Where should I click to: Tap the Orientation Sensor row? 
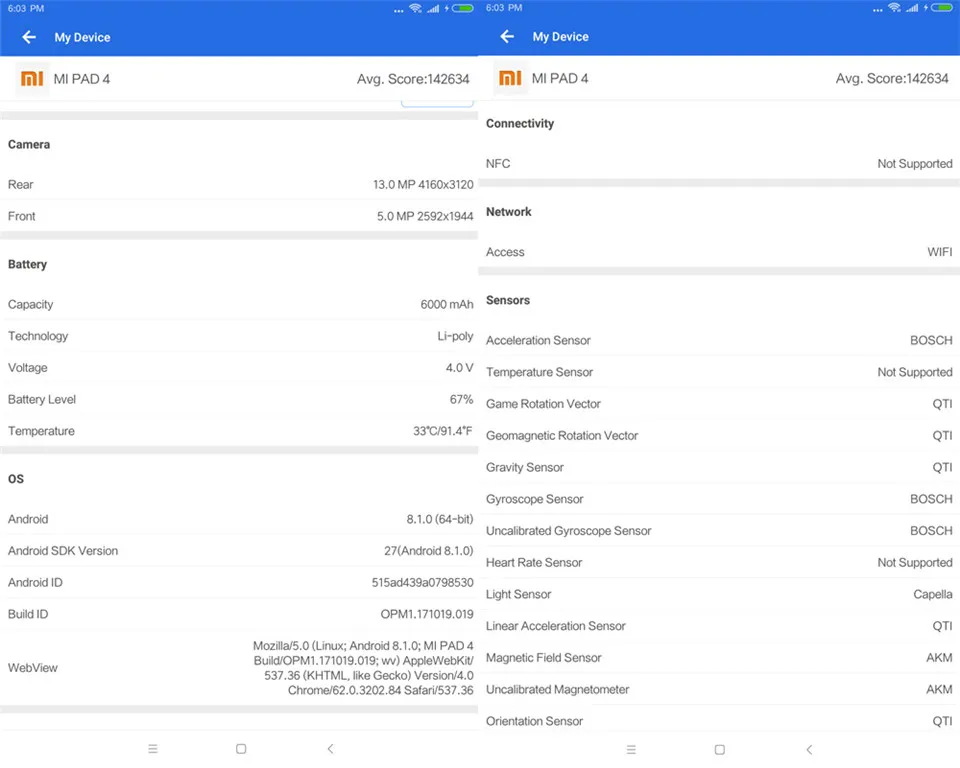click(719, 721)
